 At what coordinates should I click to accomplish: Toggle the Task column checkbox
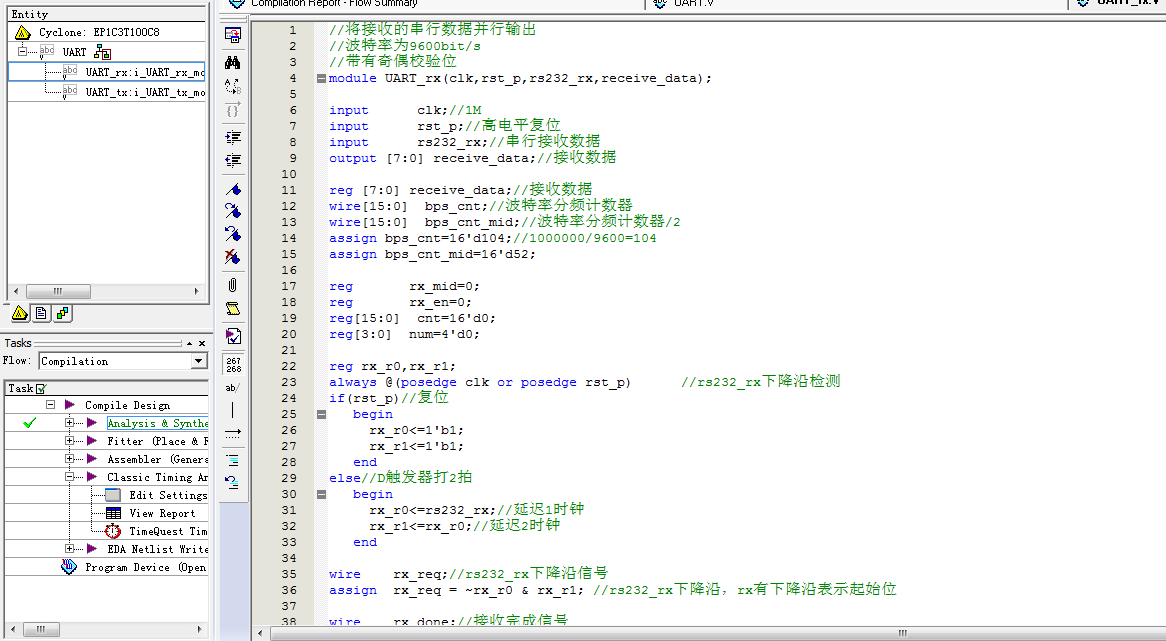pyautogui.click(x=41, y=388)
